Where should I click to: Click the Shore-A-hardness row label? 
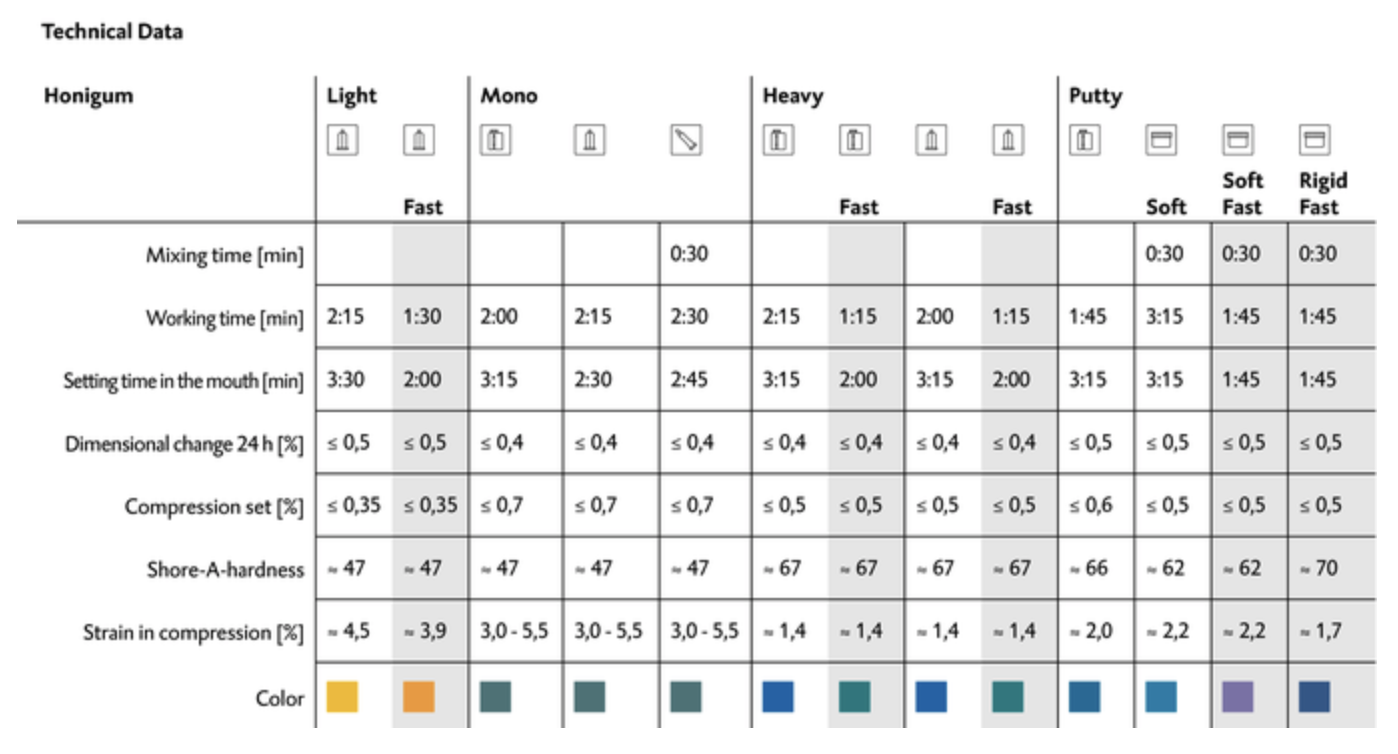tap(226, 570)
